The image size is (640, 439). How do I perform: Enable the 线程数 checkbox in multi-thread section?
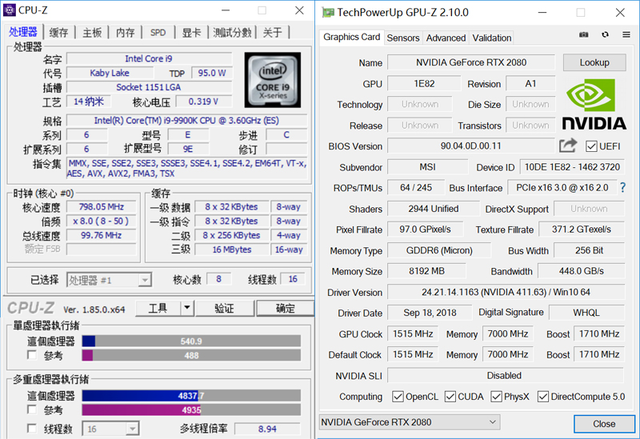click(35, 428)
